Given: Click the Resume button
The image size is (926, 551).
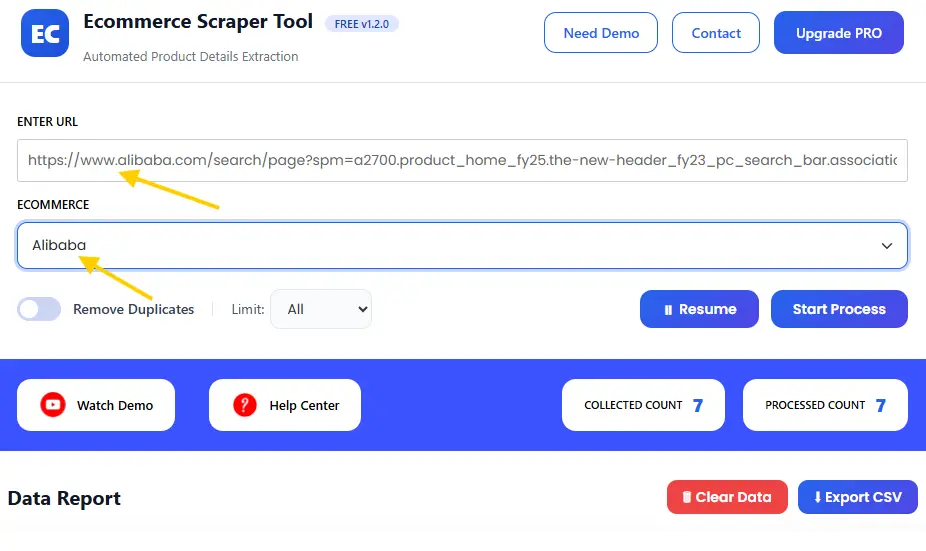Looking at the screenshot, I should (699, 309).
